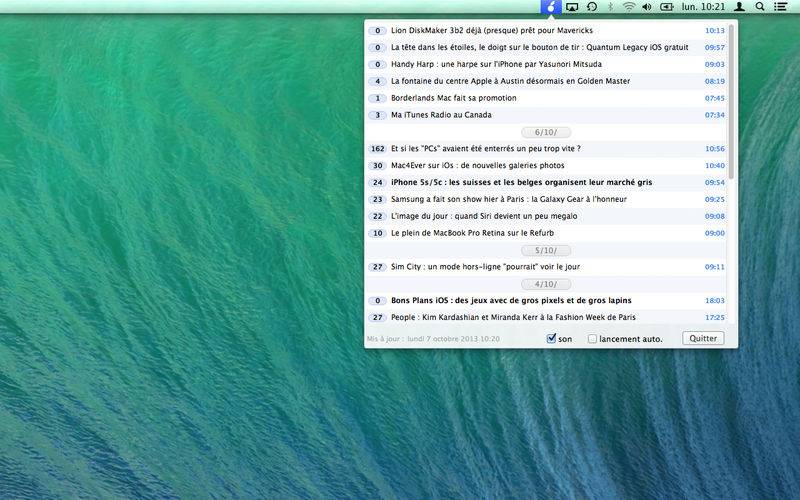Open Notification Center list icon
Screen dimensions: 800x500
click(x=780, y=7)
